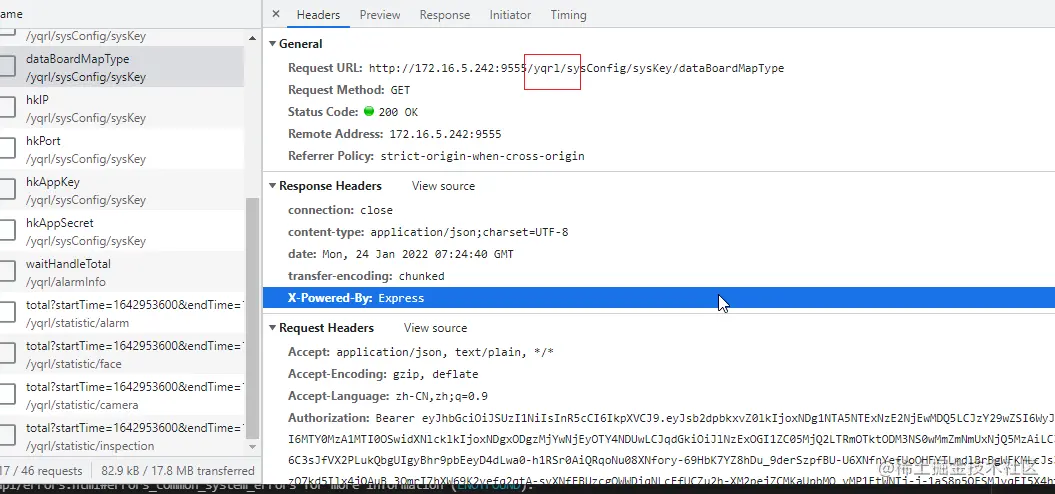Viewport: 1055px width, 494px height.
Task: Click the request list scrollbar thumb
Action: pyautogui.click(x=252, y=316)
